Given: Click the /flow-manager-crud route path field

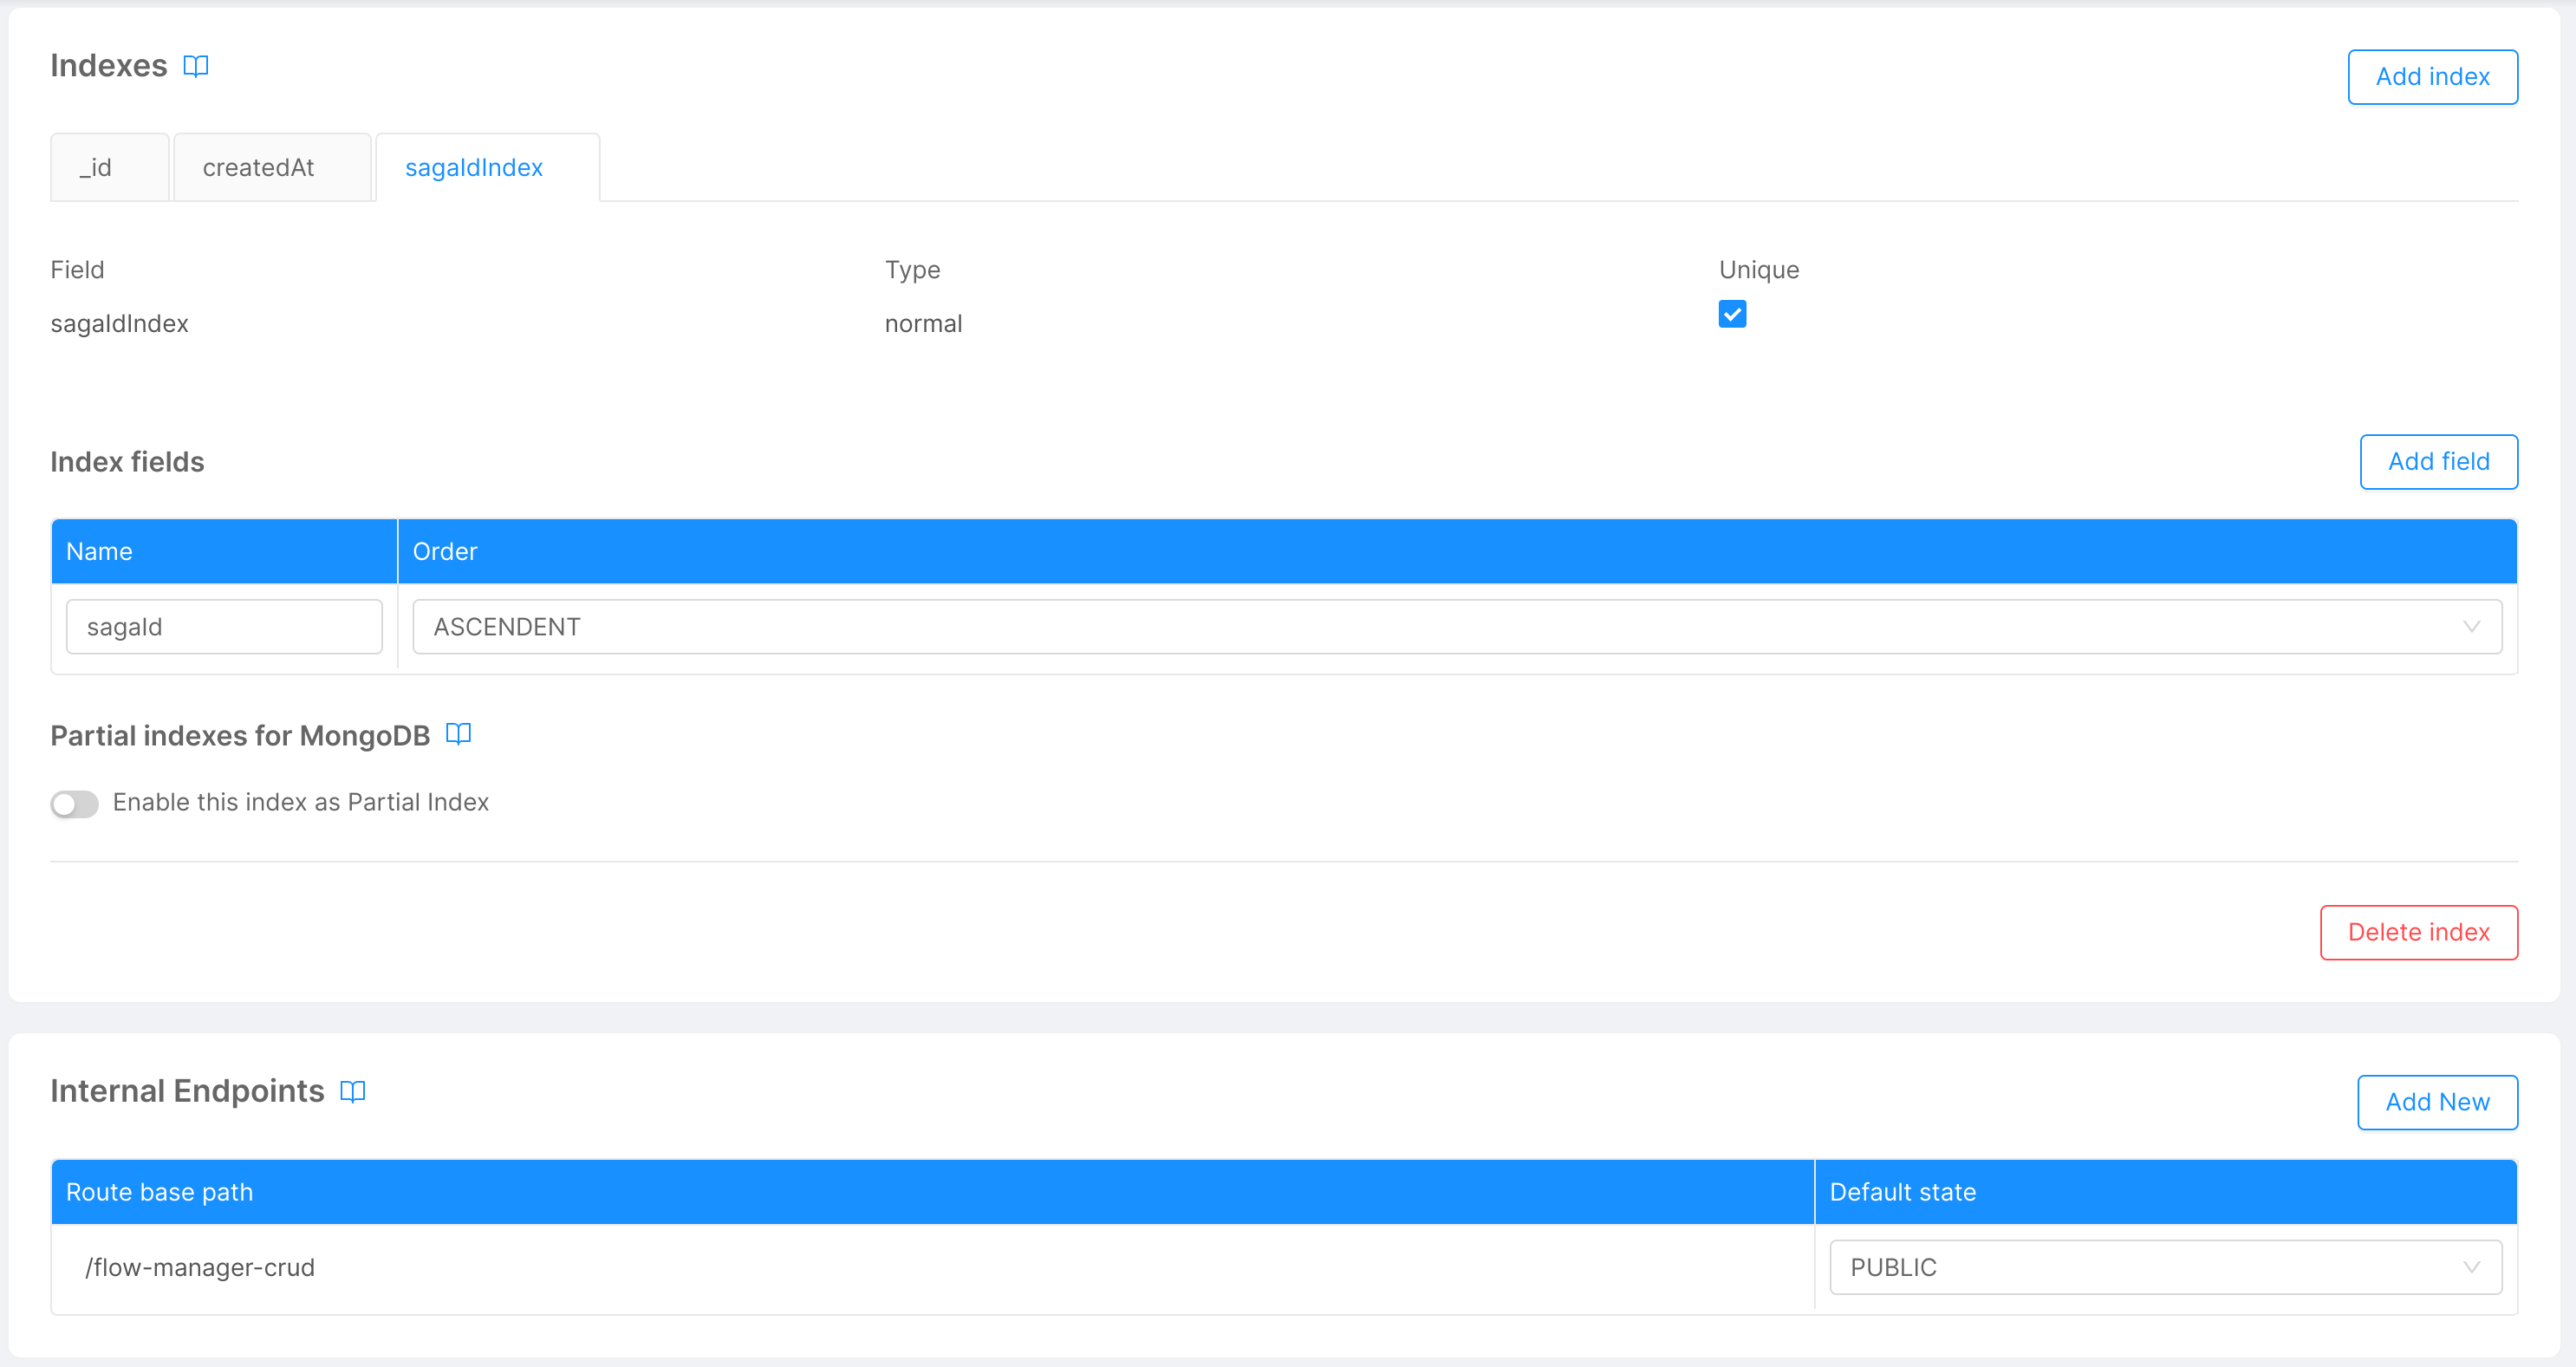Looking at the screenshot, I should 930,1267.
